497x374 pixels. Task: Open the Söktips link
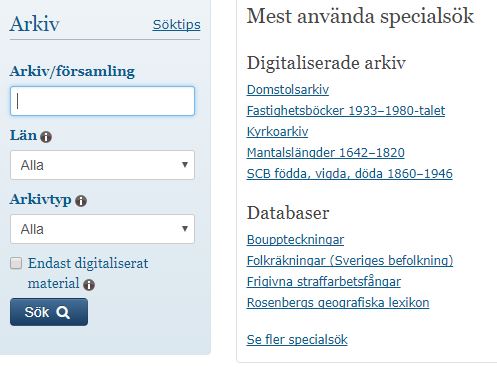click(x=176, y=25)
